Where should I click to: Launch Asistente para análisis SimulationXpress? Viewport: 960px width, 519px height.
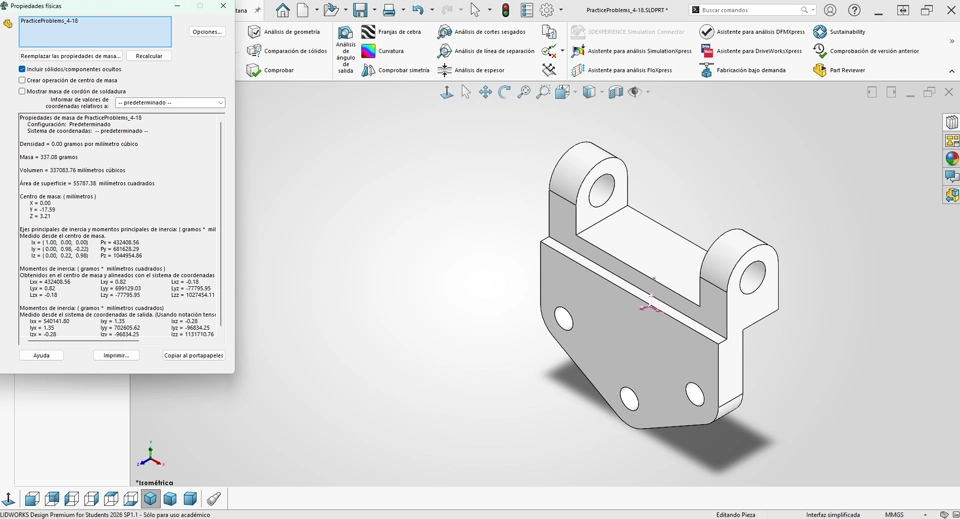(x=631, y=51)
